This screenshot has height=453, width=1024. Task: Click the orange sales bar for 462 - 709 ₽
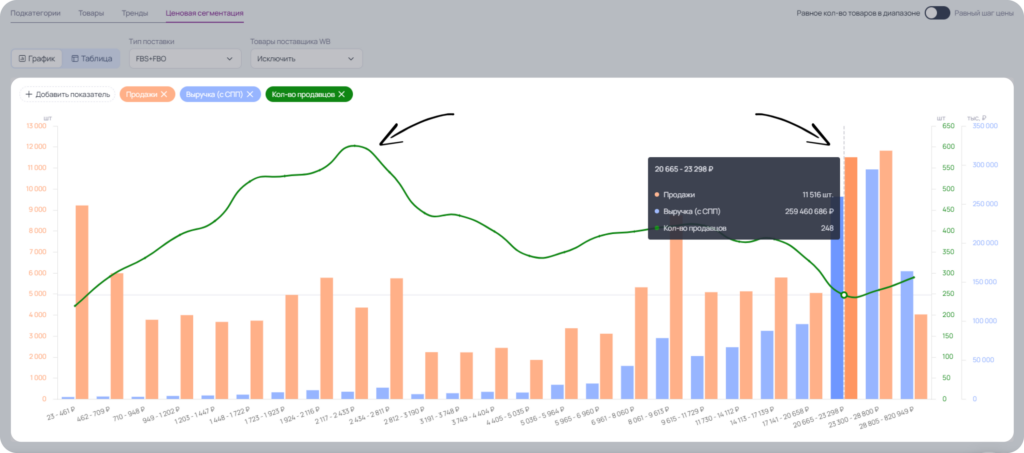point(117,336)
